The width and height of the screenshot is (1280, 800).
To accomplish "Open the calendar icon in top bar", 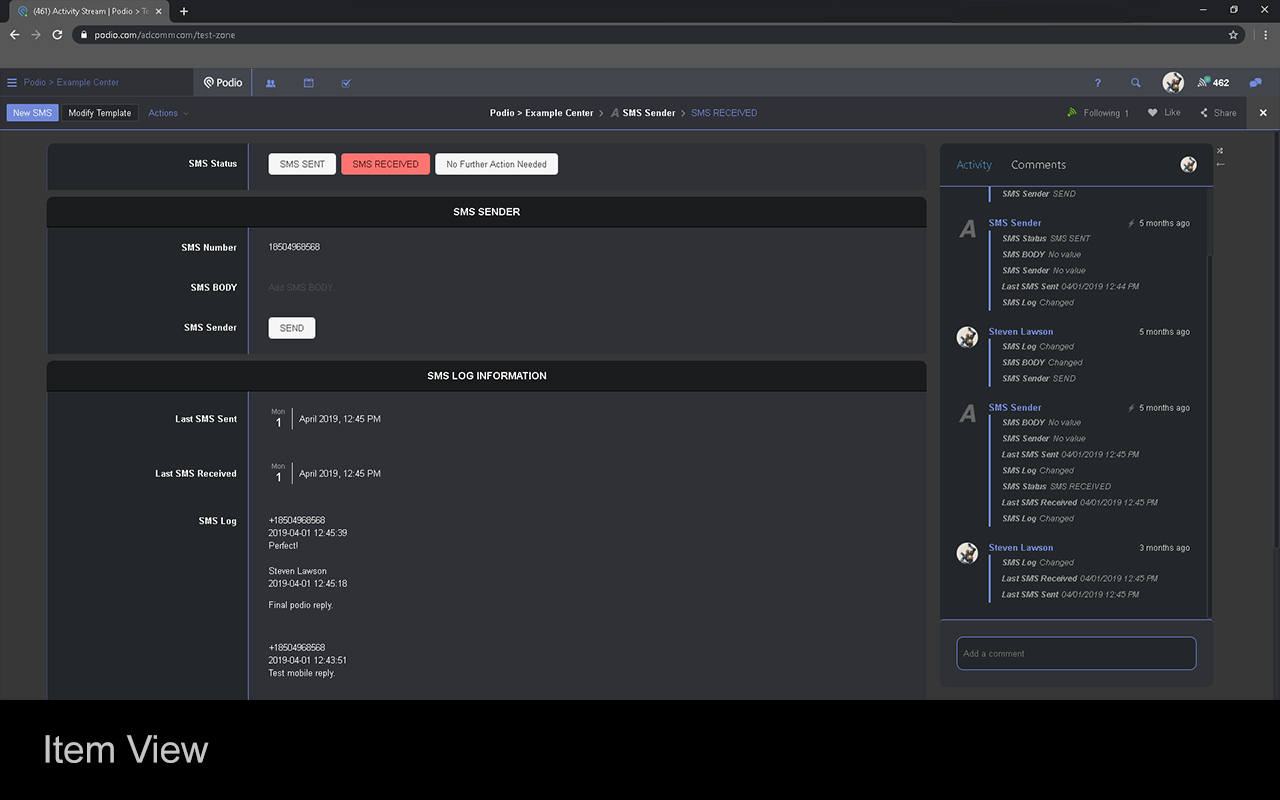I will pos(308,83).
